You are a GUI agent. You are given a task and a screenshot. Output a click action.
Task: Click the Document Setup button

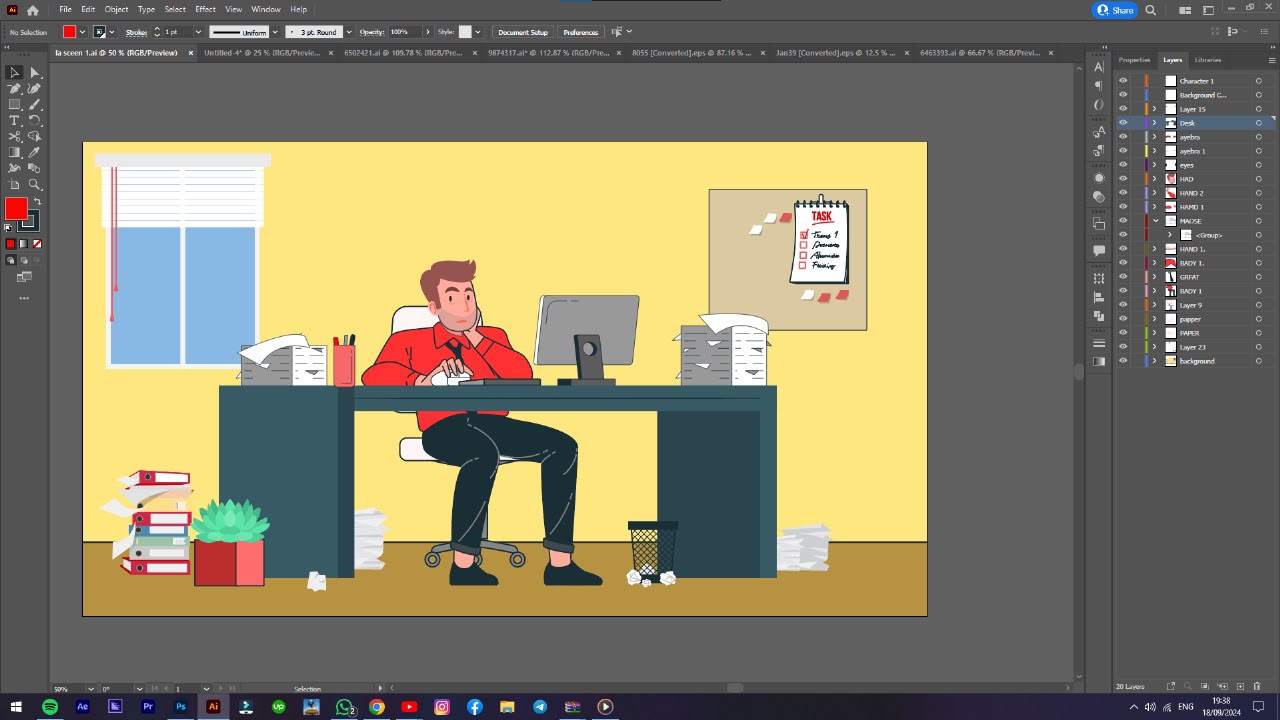(x=523, y=32)
